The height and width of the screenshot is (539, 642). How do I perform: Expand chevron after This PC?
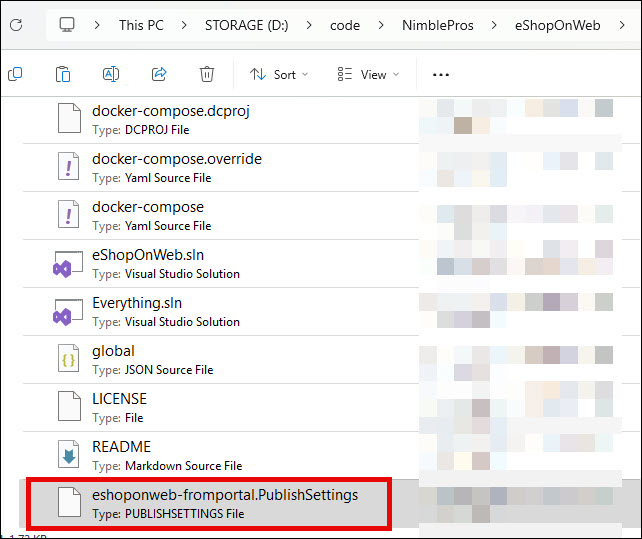[184, 25]
